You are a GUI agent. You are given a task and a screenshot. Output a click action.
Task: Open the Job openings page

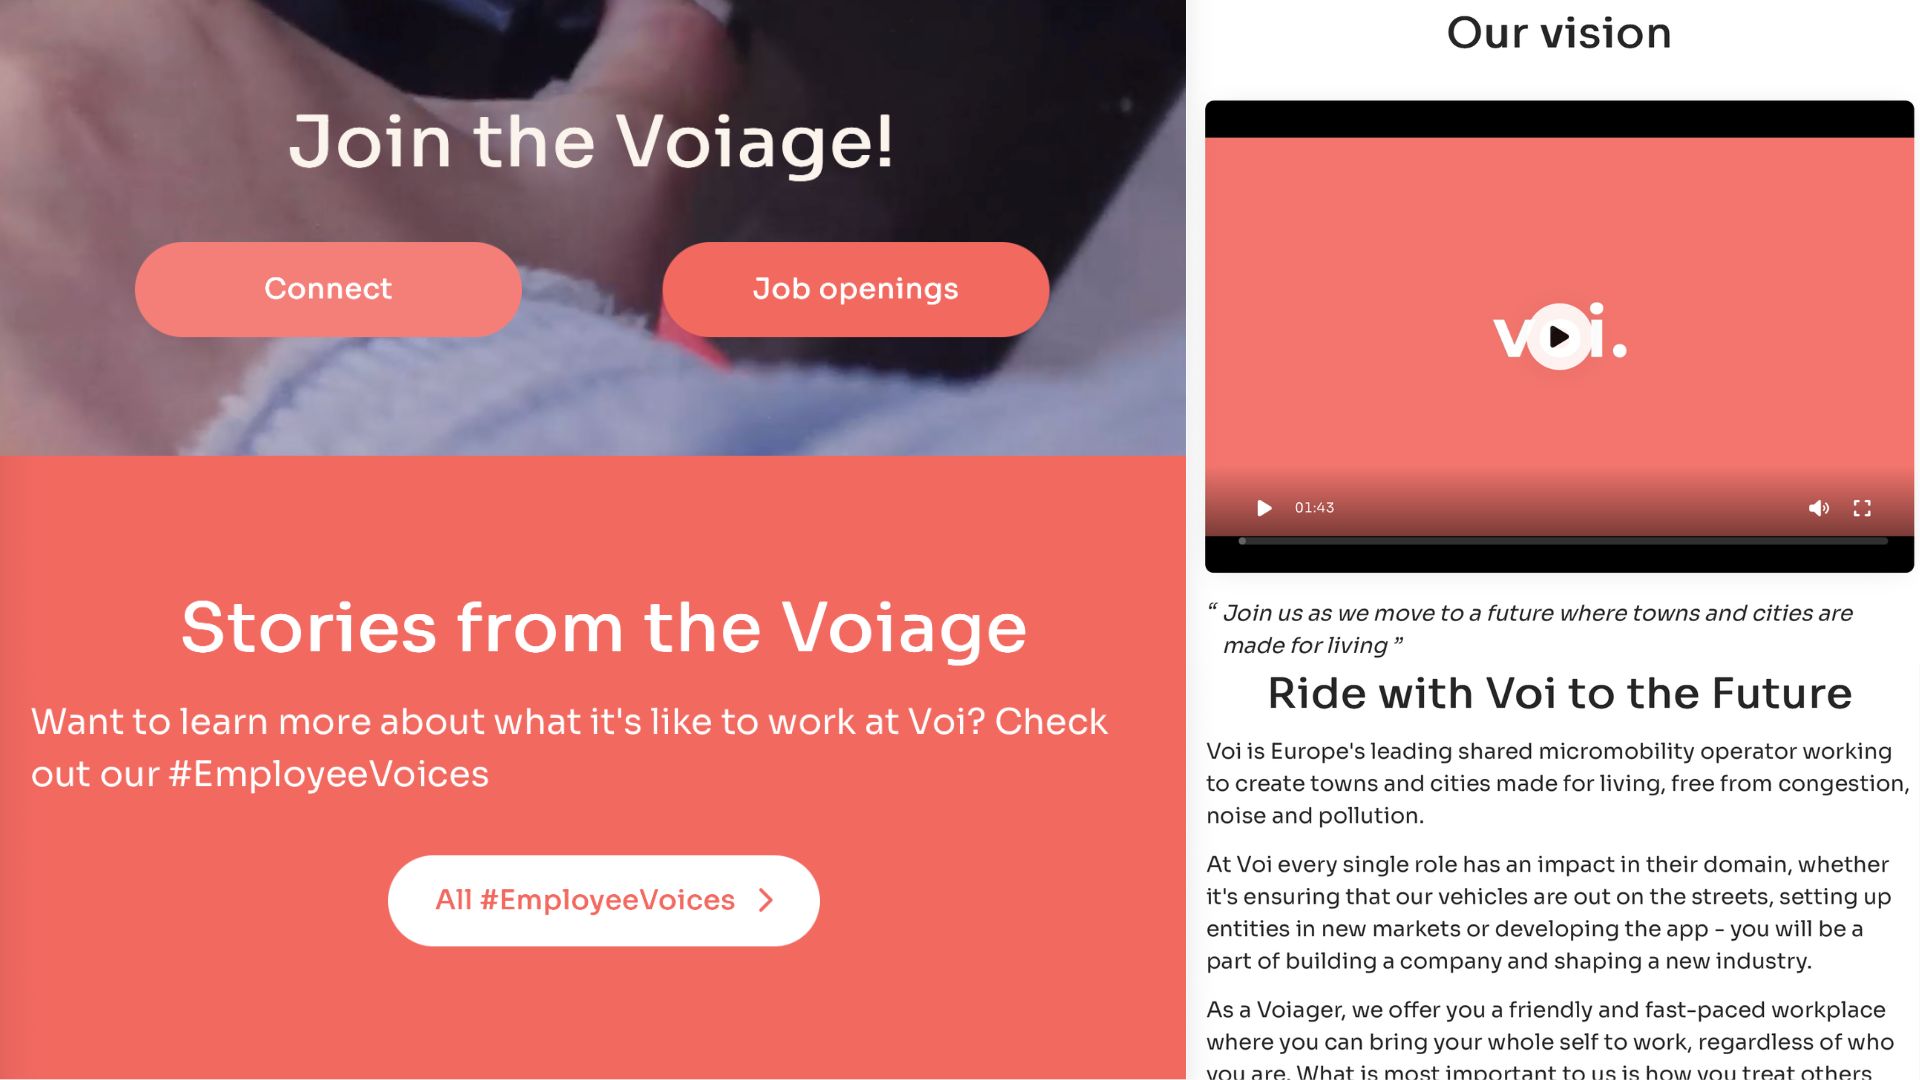click(x=855, y=289)
